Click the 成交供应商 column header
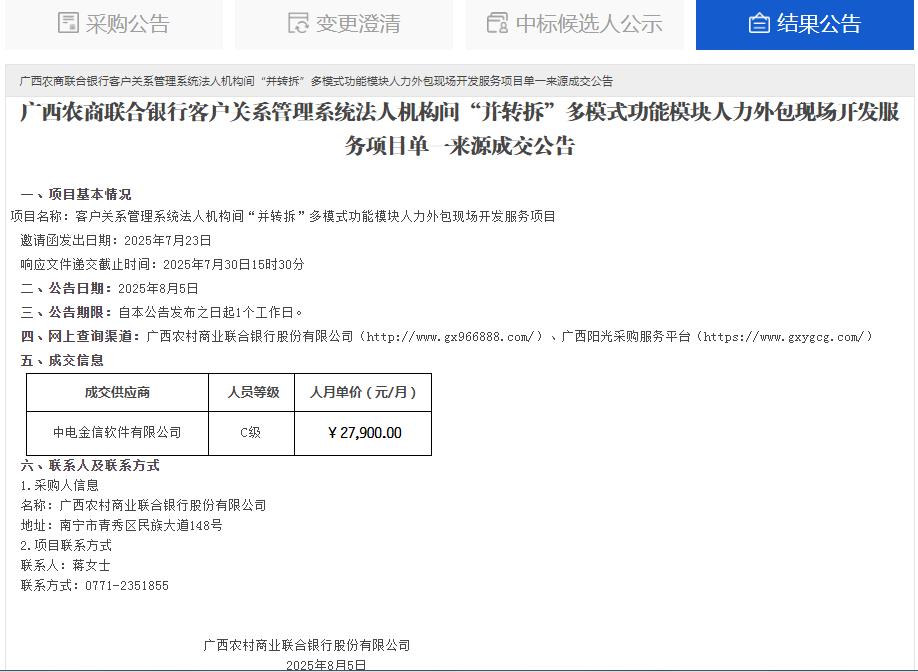 coord(118,392)
